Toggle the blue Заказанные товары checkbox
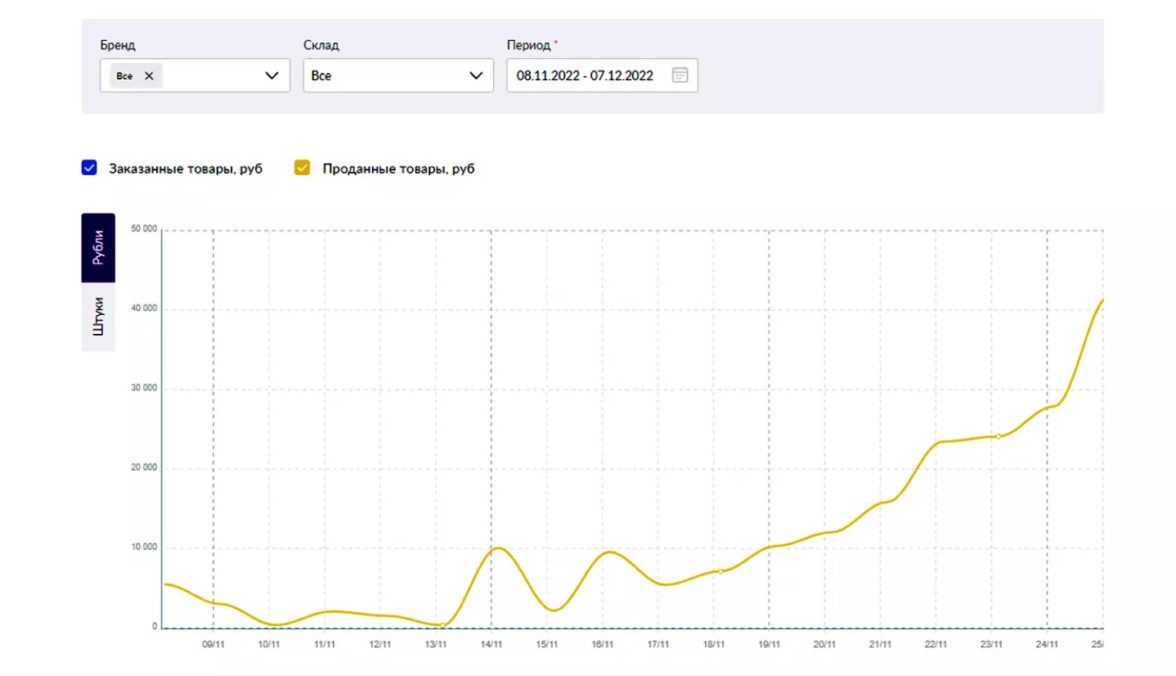The width and height of the screenshot is (1176, 676). pyautogui.click(x=89, y=168)
